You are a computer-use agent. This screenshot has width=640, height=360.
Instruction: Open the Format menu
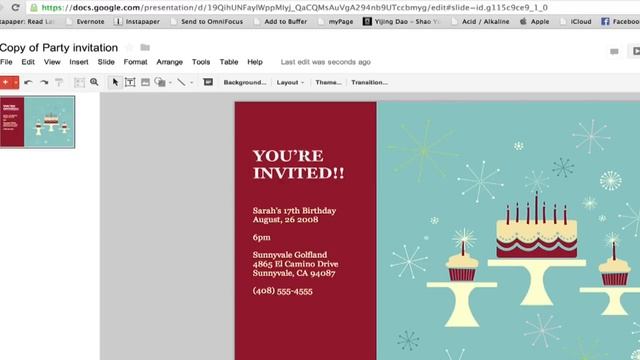coord(135,62)
